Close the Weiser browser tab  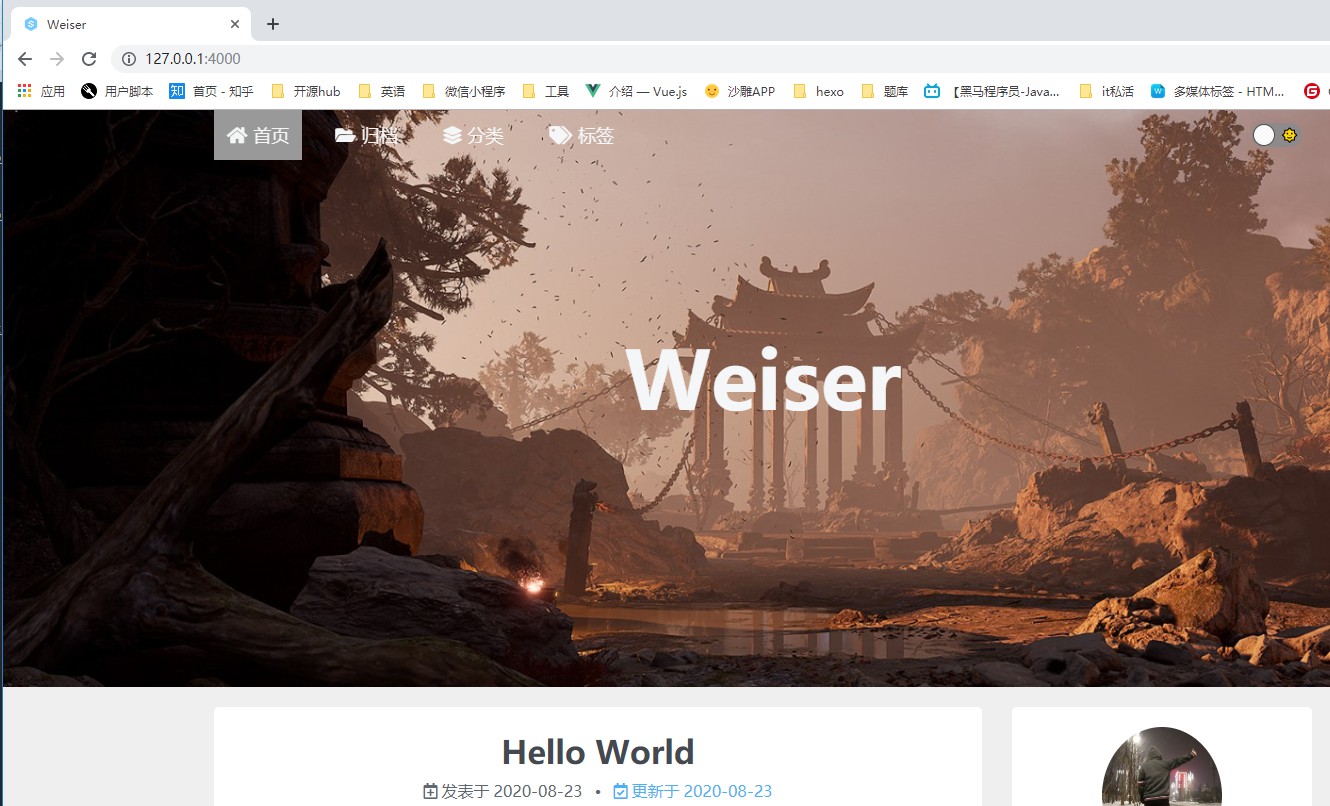tap(236, 24)
